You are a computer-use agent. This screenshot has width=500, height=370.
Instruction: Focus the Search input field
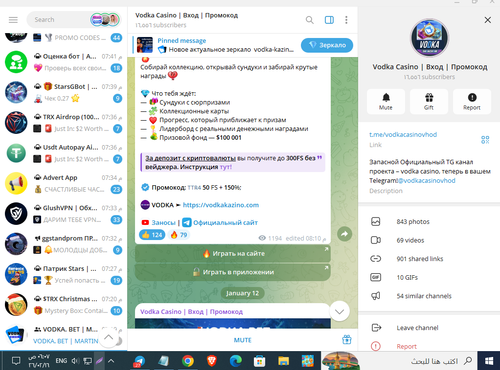tap(57, 20)
